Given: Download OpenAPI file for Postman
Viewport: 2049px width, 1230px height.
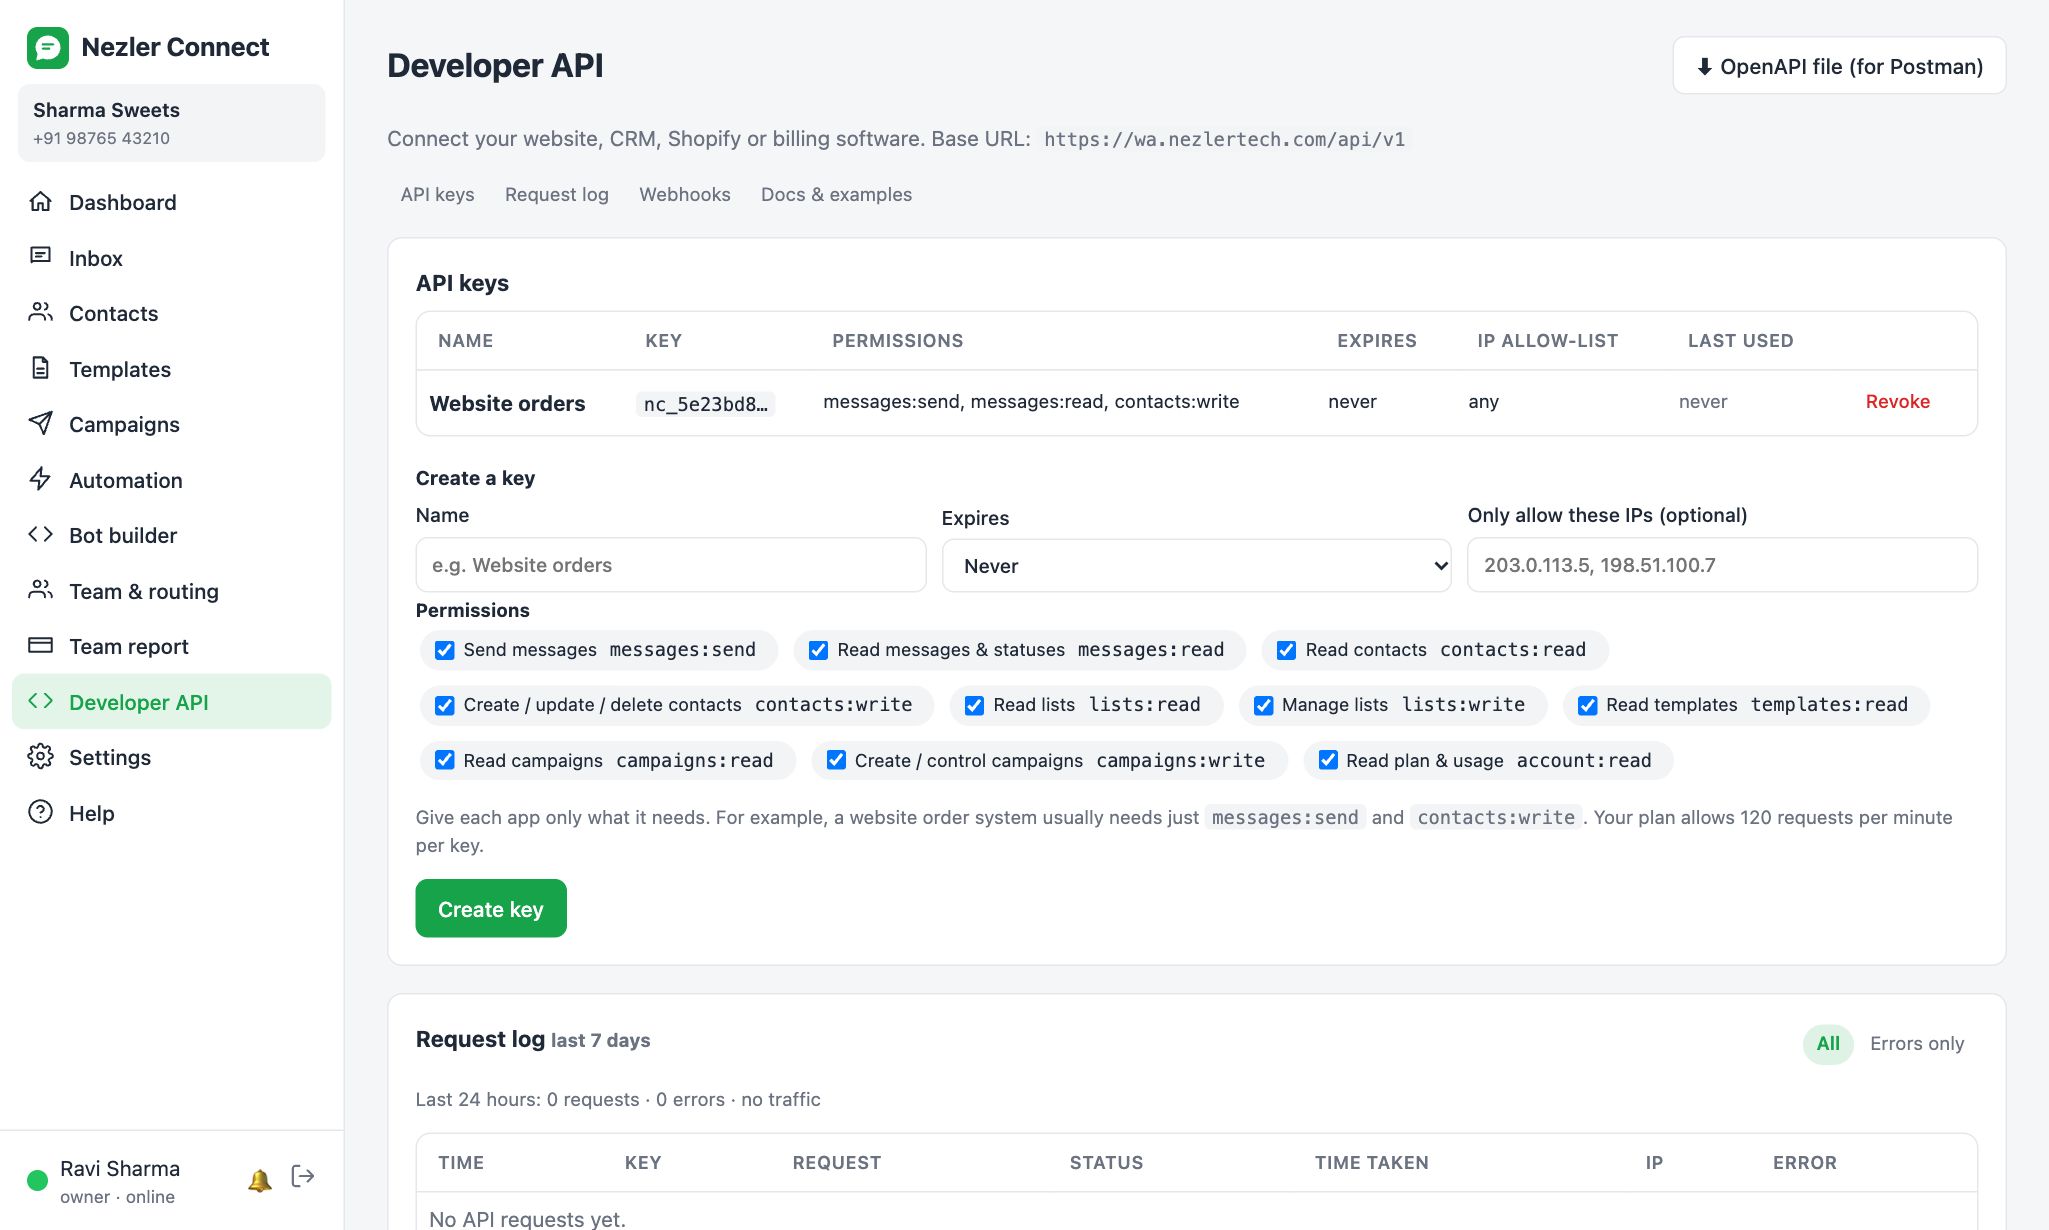Looking at the screenshot, I should click(x=1839, y=66).
